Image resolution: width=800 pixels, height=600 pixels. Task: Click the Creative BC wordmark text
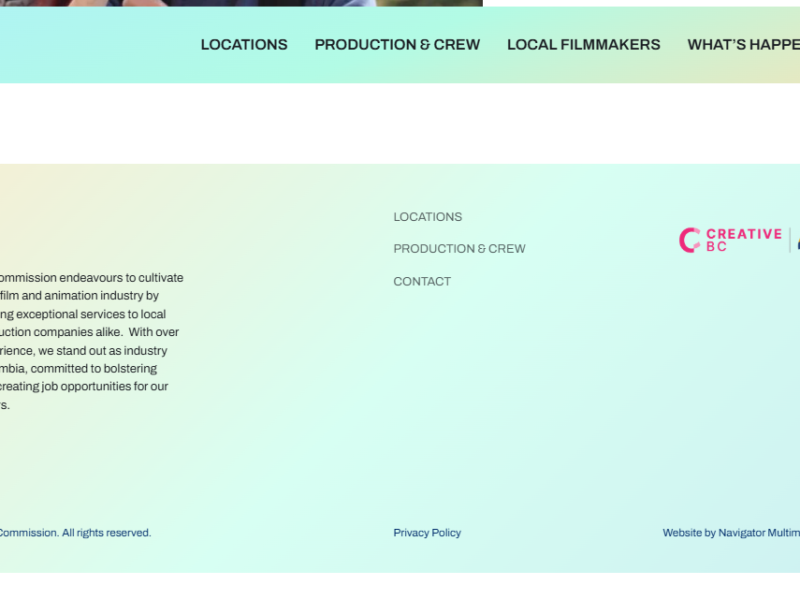click(743, 240)
